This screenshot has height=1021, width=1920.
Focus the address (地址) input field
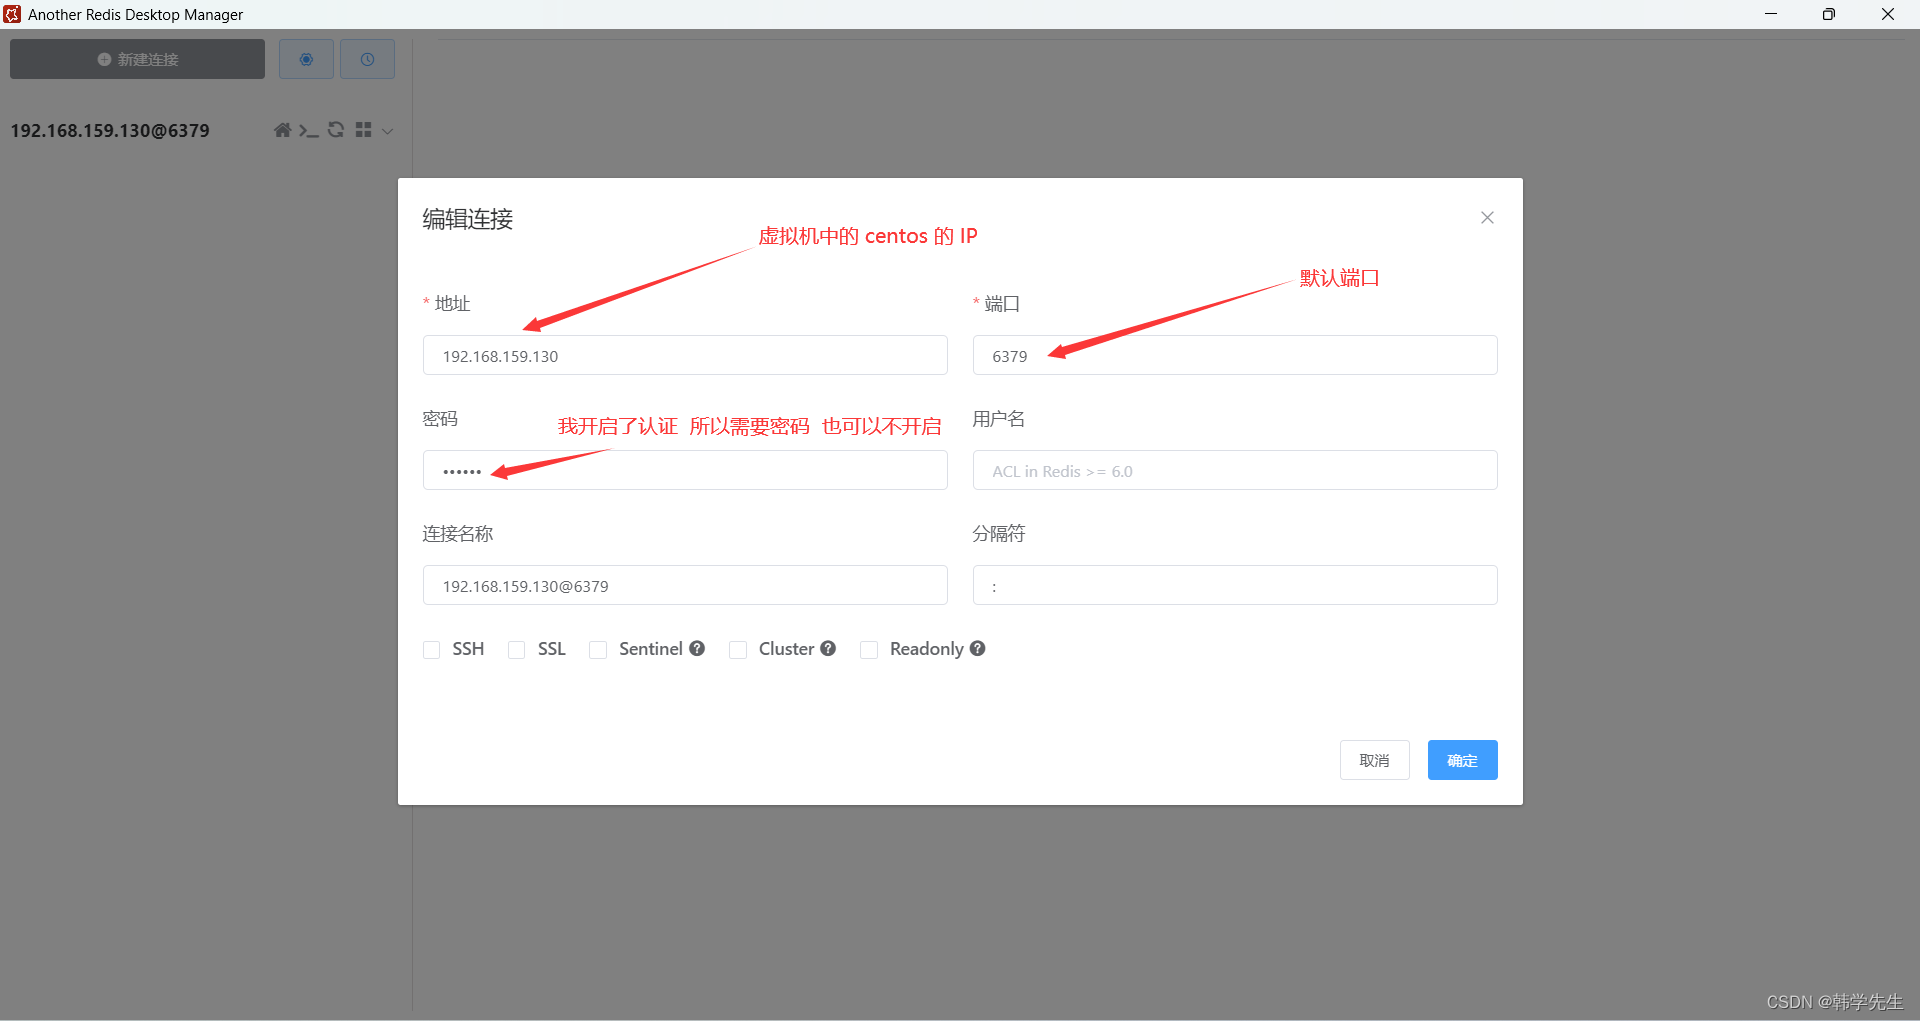point(685,355)
